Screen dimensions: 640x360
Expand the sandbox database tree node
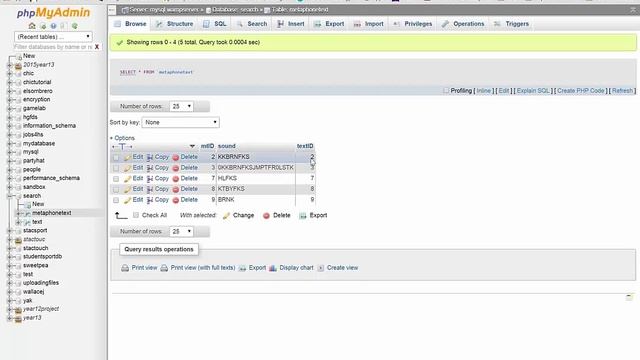point(9,187)
